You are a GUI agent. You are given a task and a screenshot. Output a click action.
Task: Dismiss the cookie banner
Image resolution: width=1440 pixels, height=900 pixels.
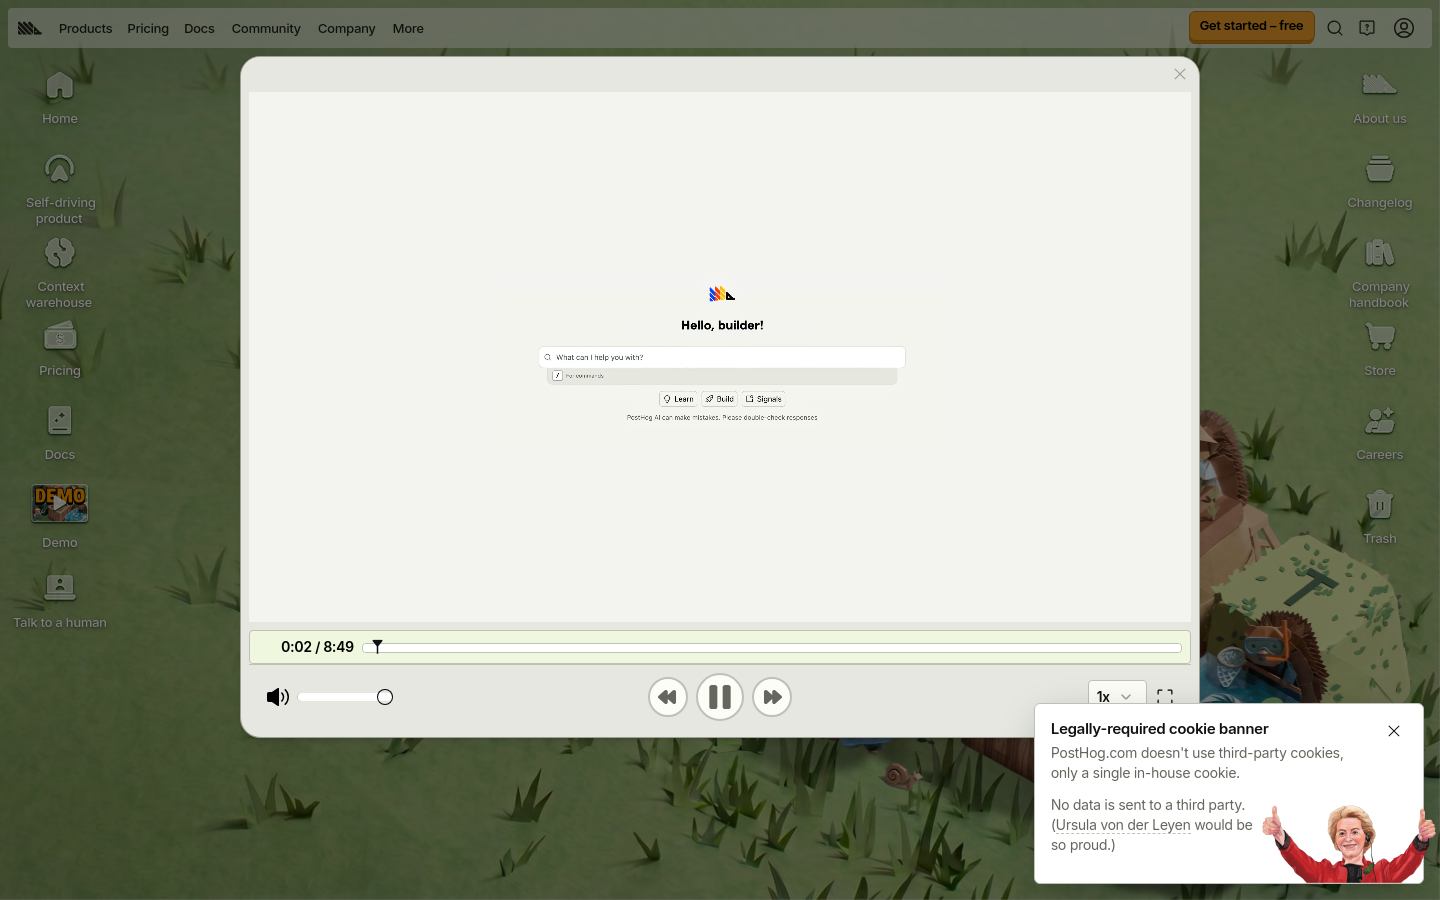click(x=1394, y=731)
